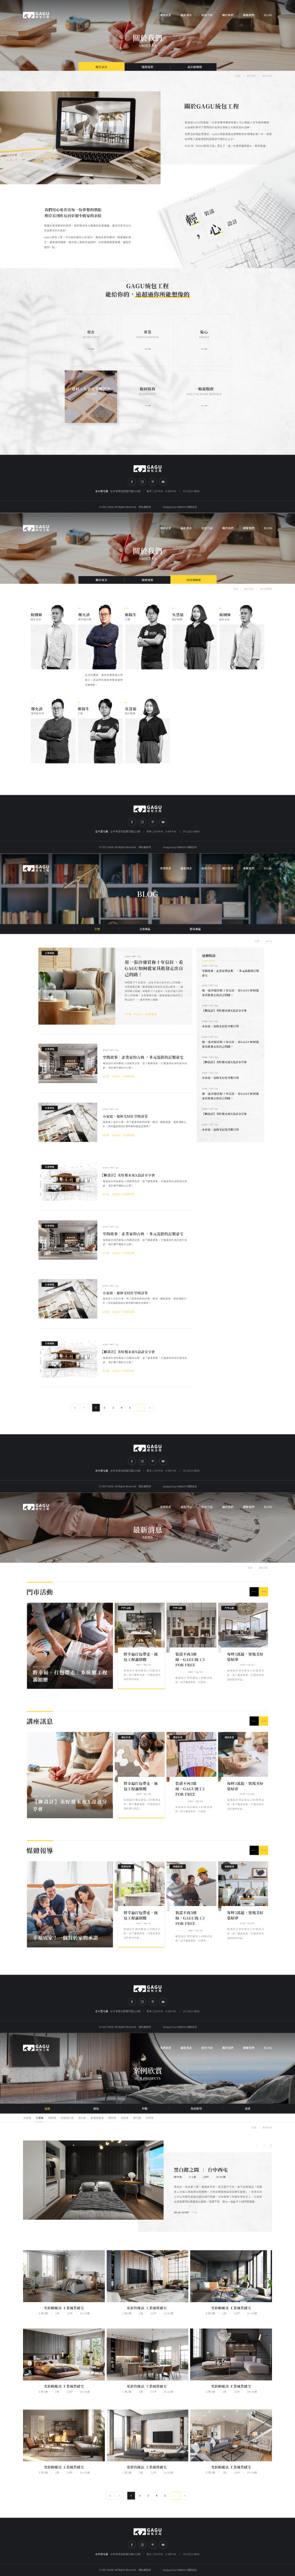Click the 媒體報導 section heading
Screen dimensions: 295x2576
(x=40, y=1850)
